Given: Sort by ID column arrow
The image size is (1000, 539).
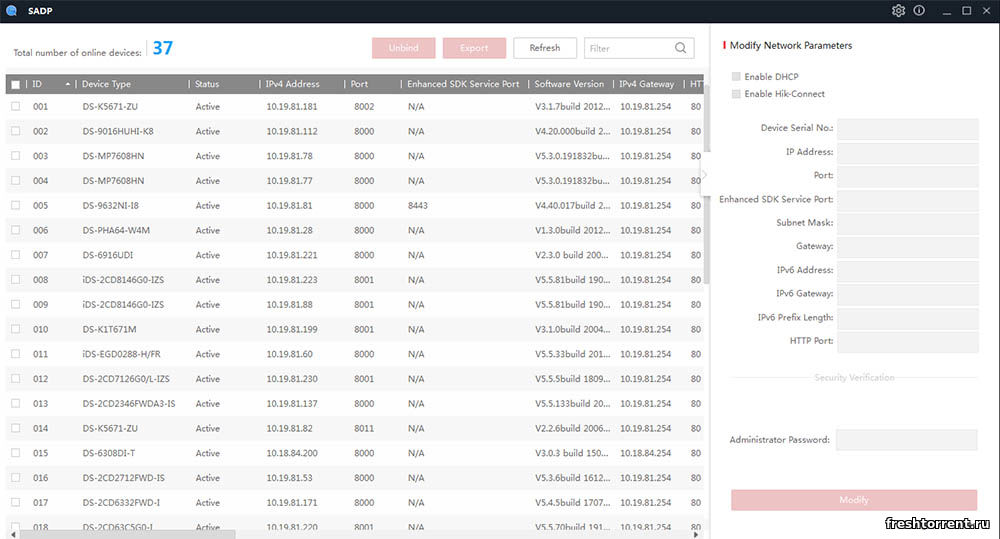Looking at the screenshot, I should 68,84.
